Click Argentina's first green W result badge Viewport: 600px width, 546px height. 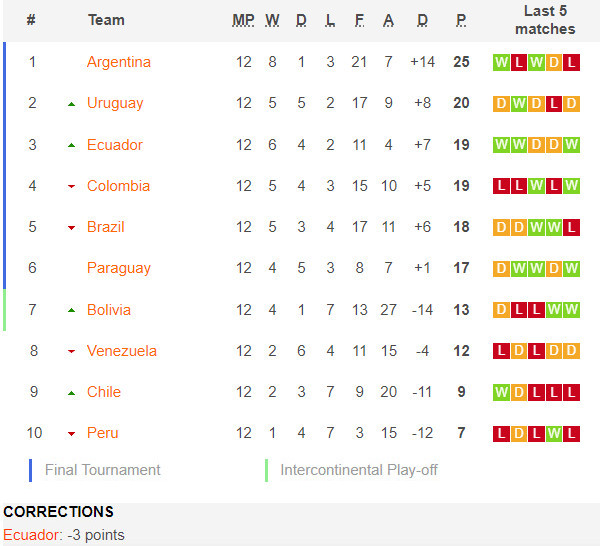coord(501,62)
